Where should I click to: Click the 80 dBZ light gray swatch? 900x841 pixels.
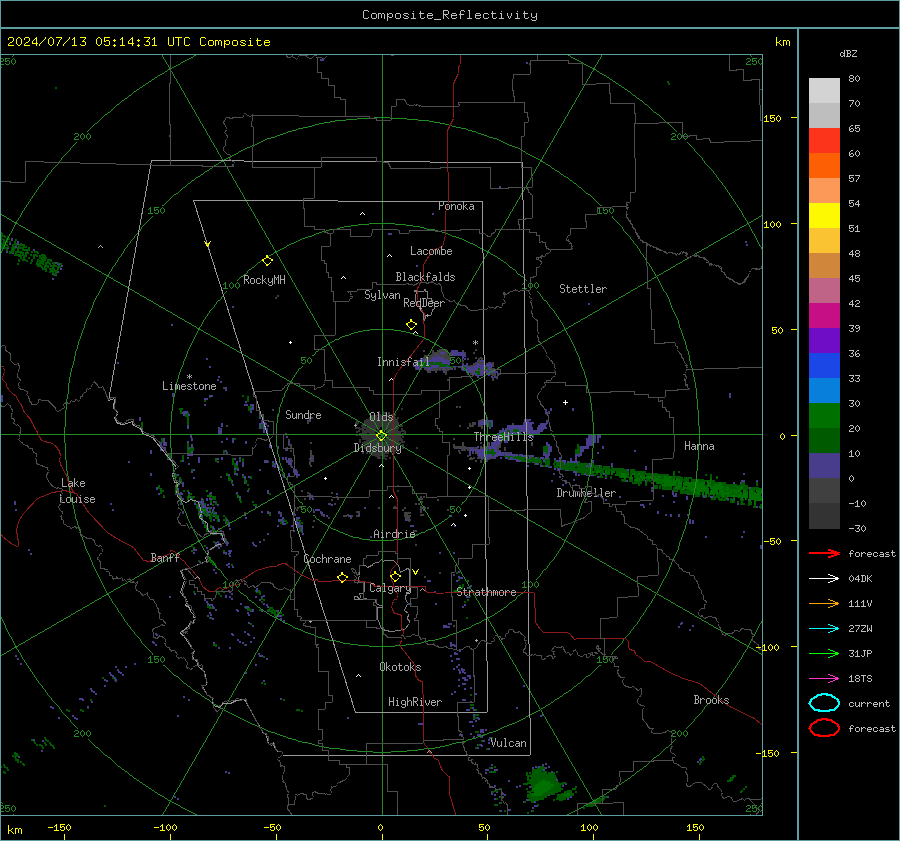pos(824,90)
